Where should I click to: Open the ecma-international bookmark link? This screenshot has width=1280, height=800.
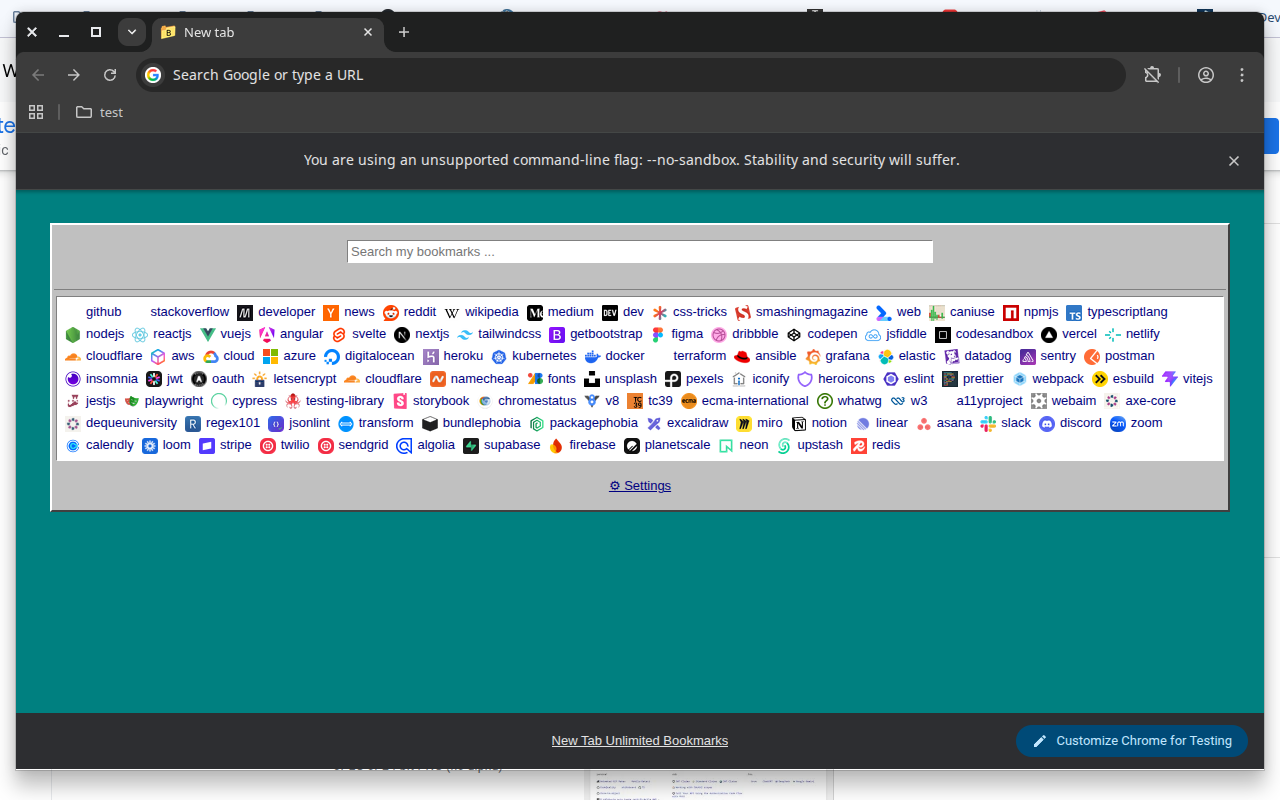pos(755,401)
